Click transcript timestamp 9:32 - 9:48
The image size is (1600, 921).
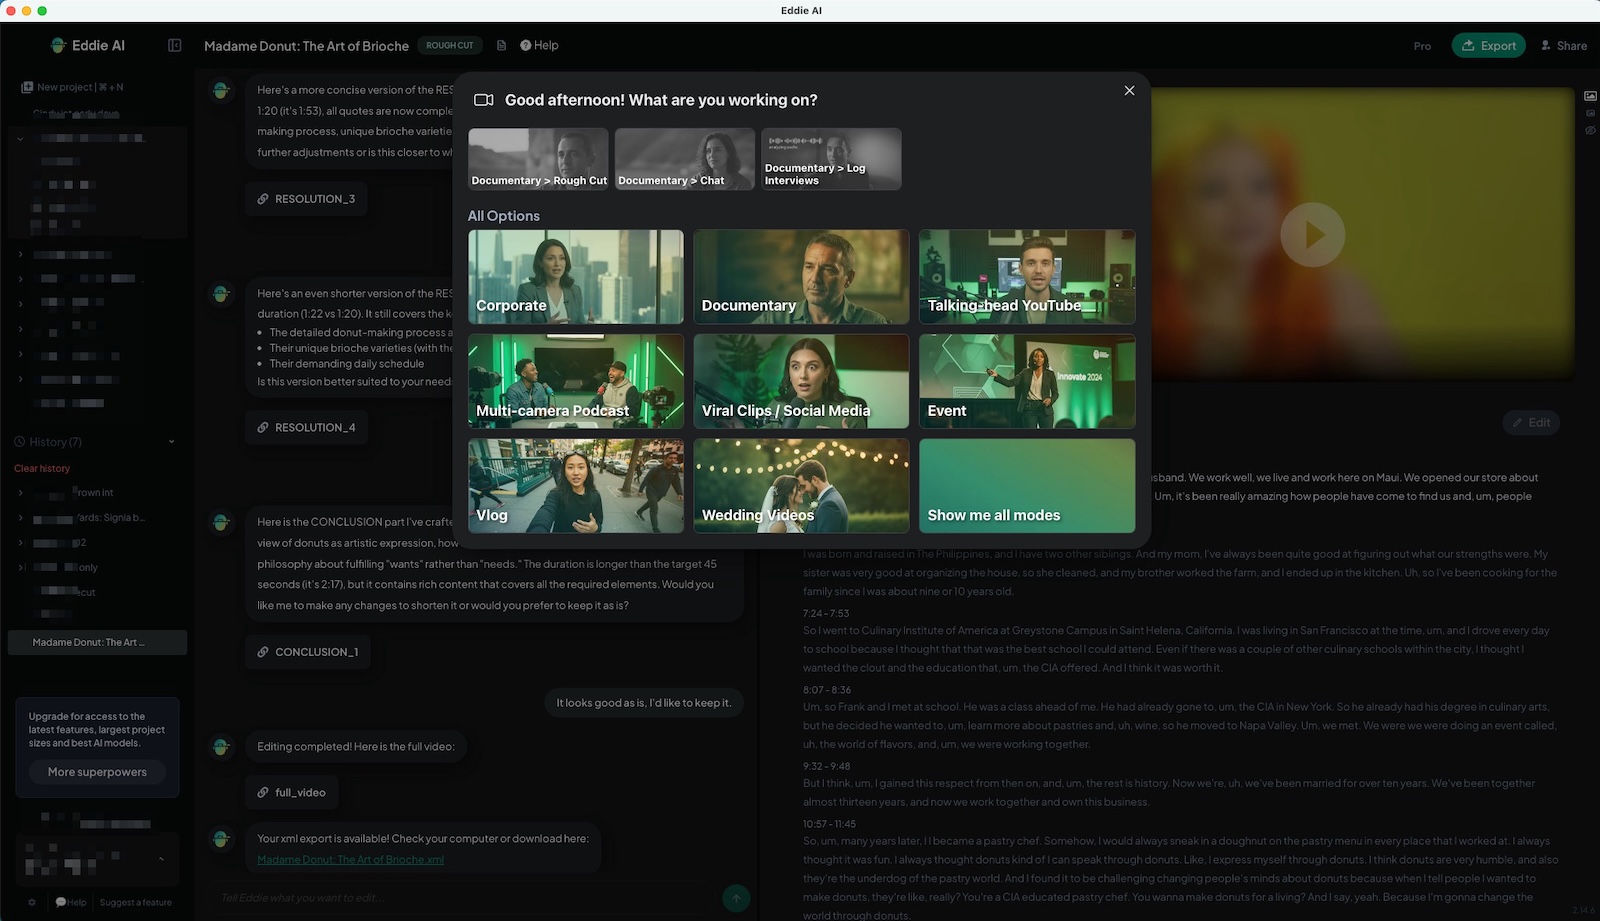[x=826, y=766]
